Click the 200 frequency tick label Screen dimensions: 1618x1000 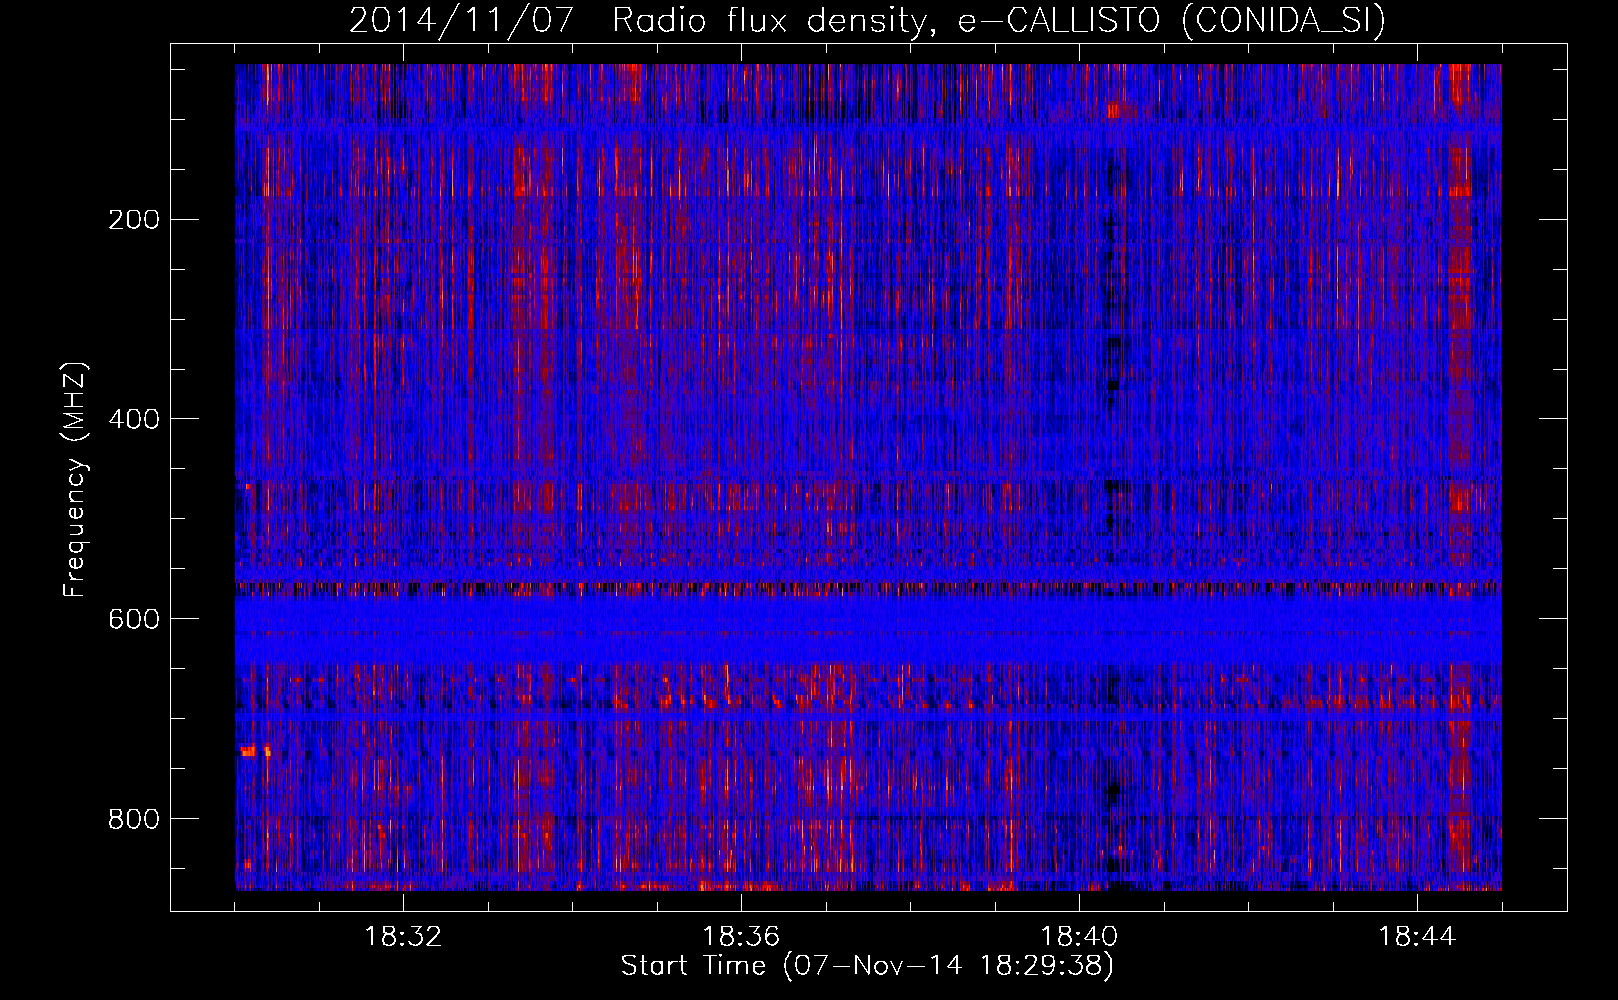(134, 219)
